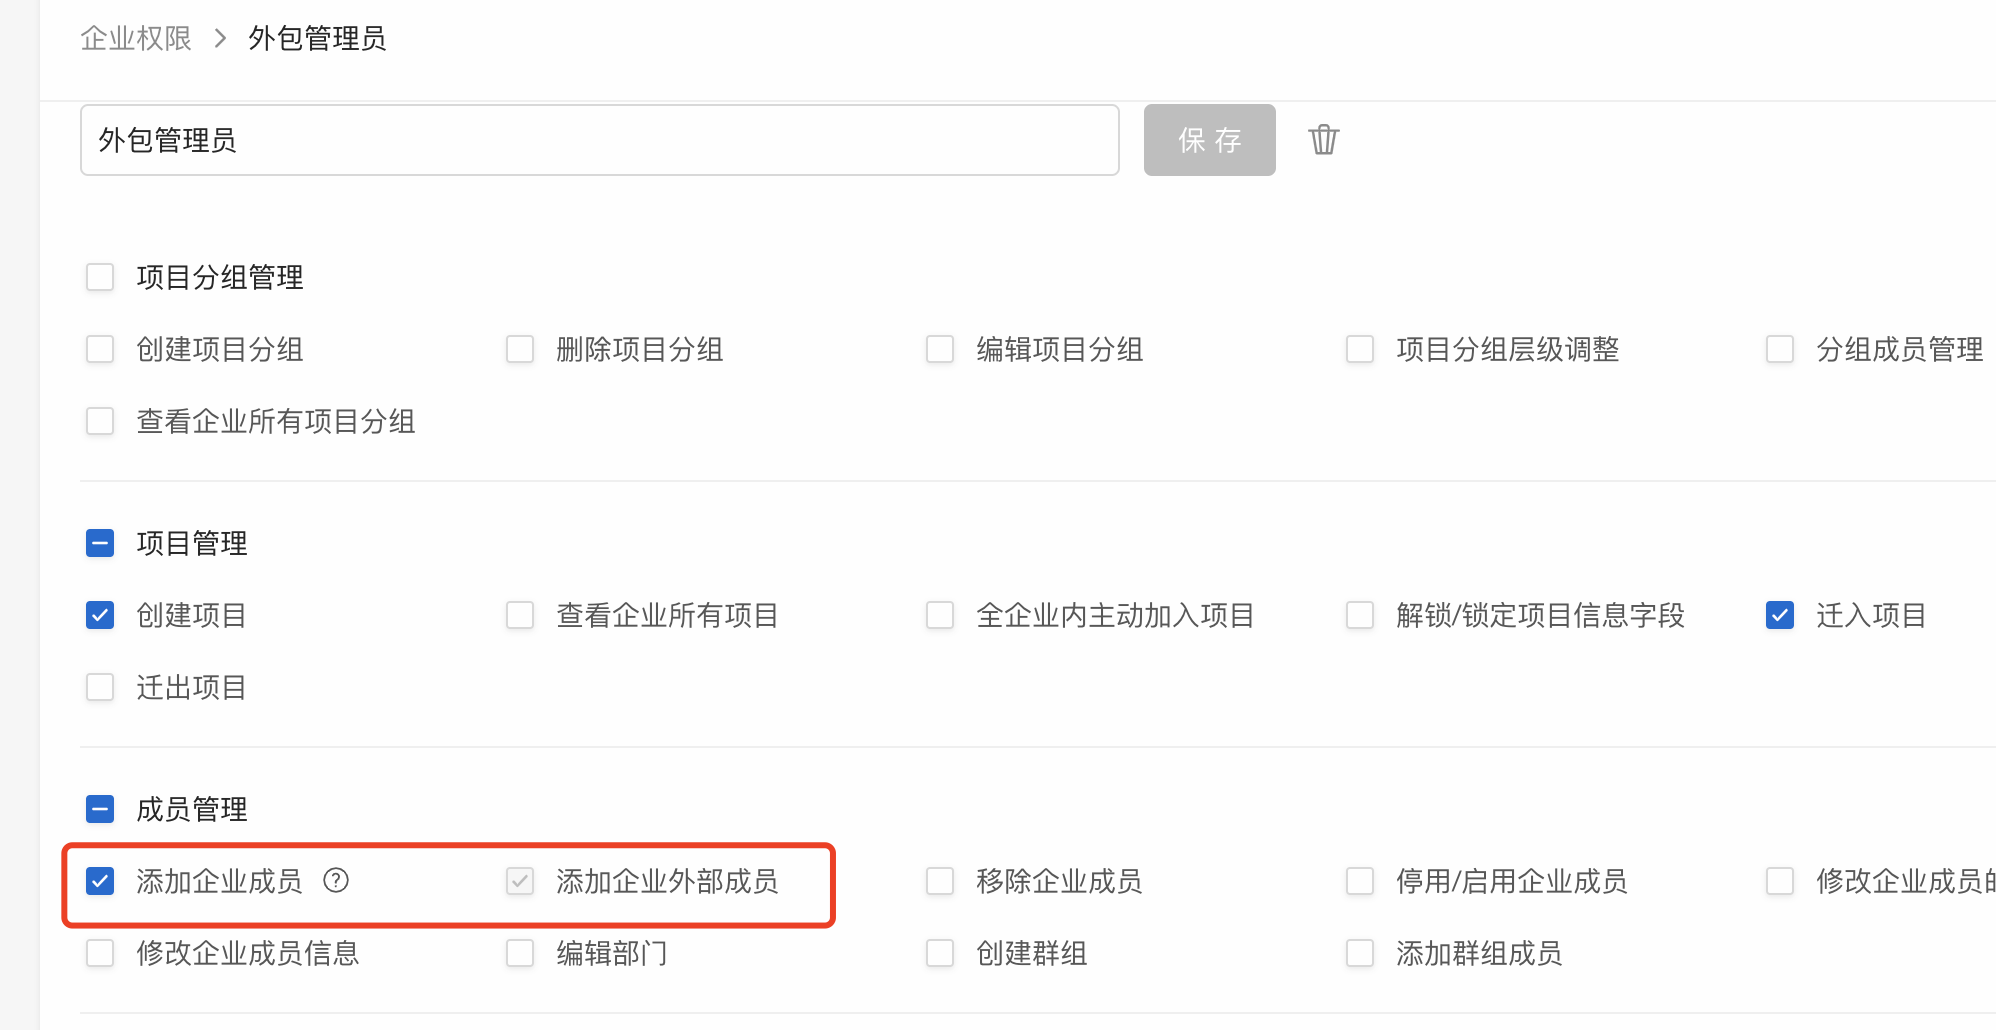This screenshot has width=1996, height=1030.
Task: Click help icon beside 添加企业成员
Action: pyautogui.click(x=336, y=880)
